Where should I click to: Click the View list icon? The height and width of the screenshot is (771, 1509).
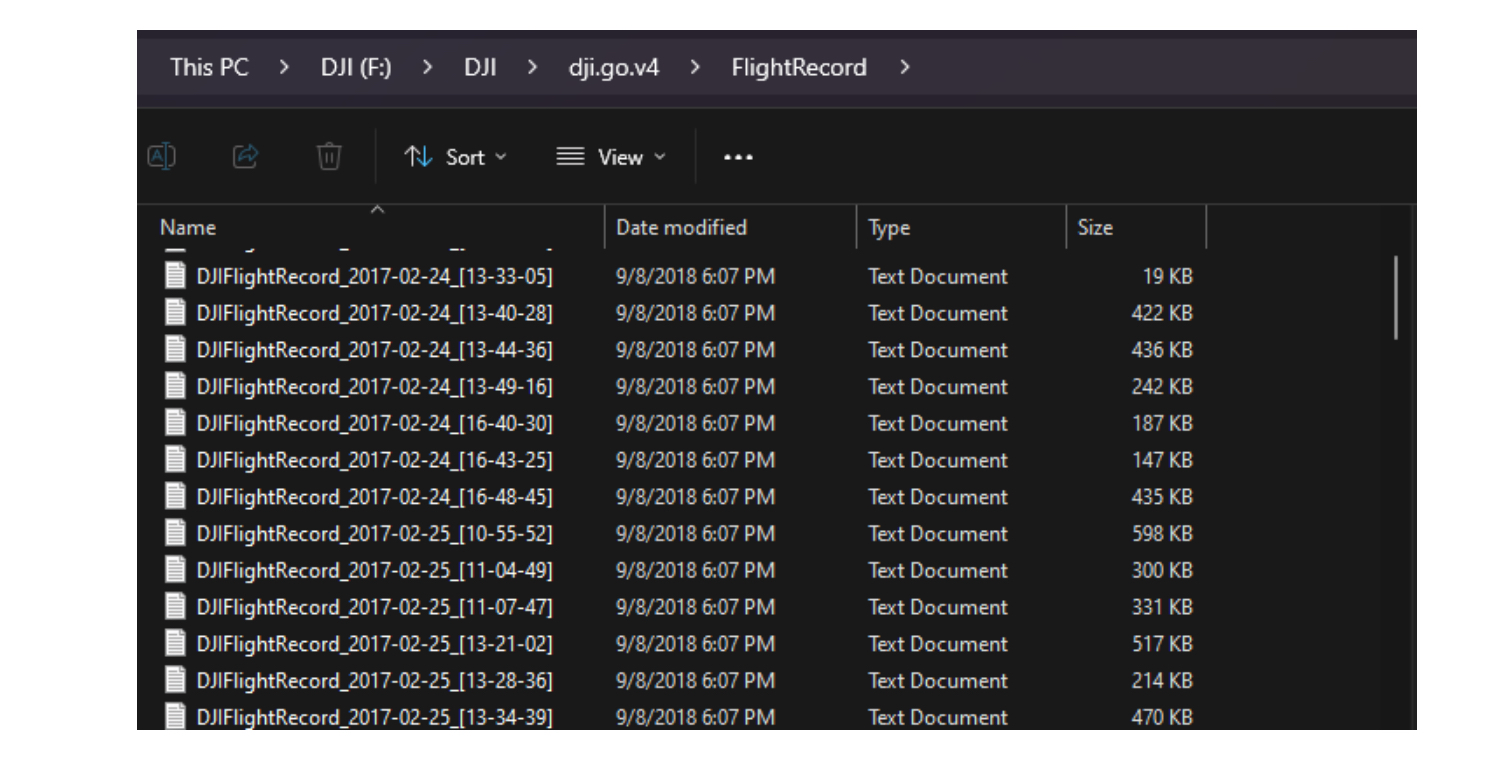tap(570, 156)
